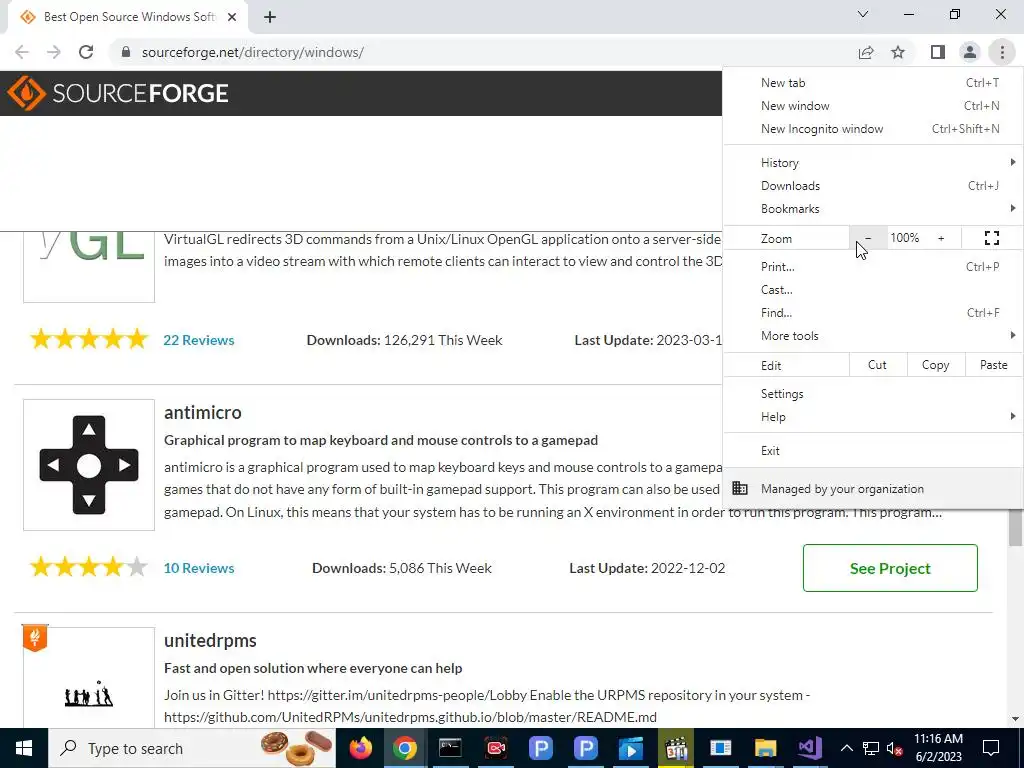1024x768 pixels.
Task: Click the antimicro four-star rating
Action: click(89, 567)
